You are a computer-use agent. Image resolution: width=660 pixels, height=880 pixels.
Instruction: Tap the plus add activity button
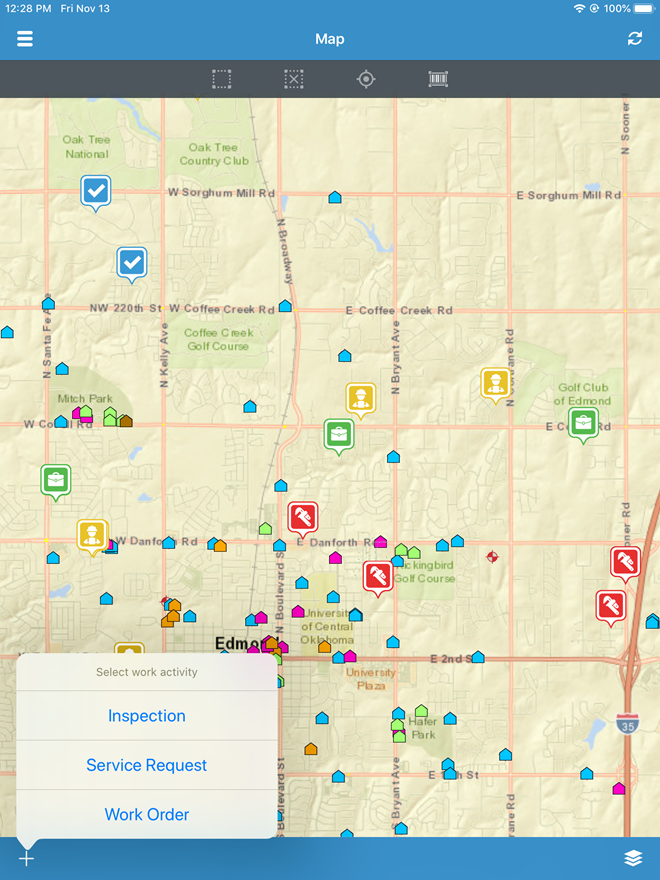[26, 858]
